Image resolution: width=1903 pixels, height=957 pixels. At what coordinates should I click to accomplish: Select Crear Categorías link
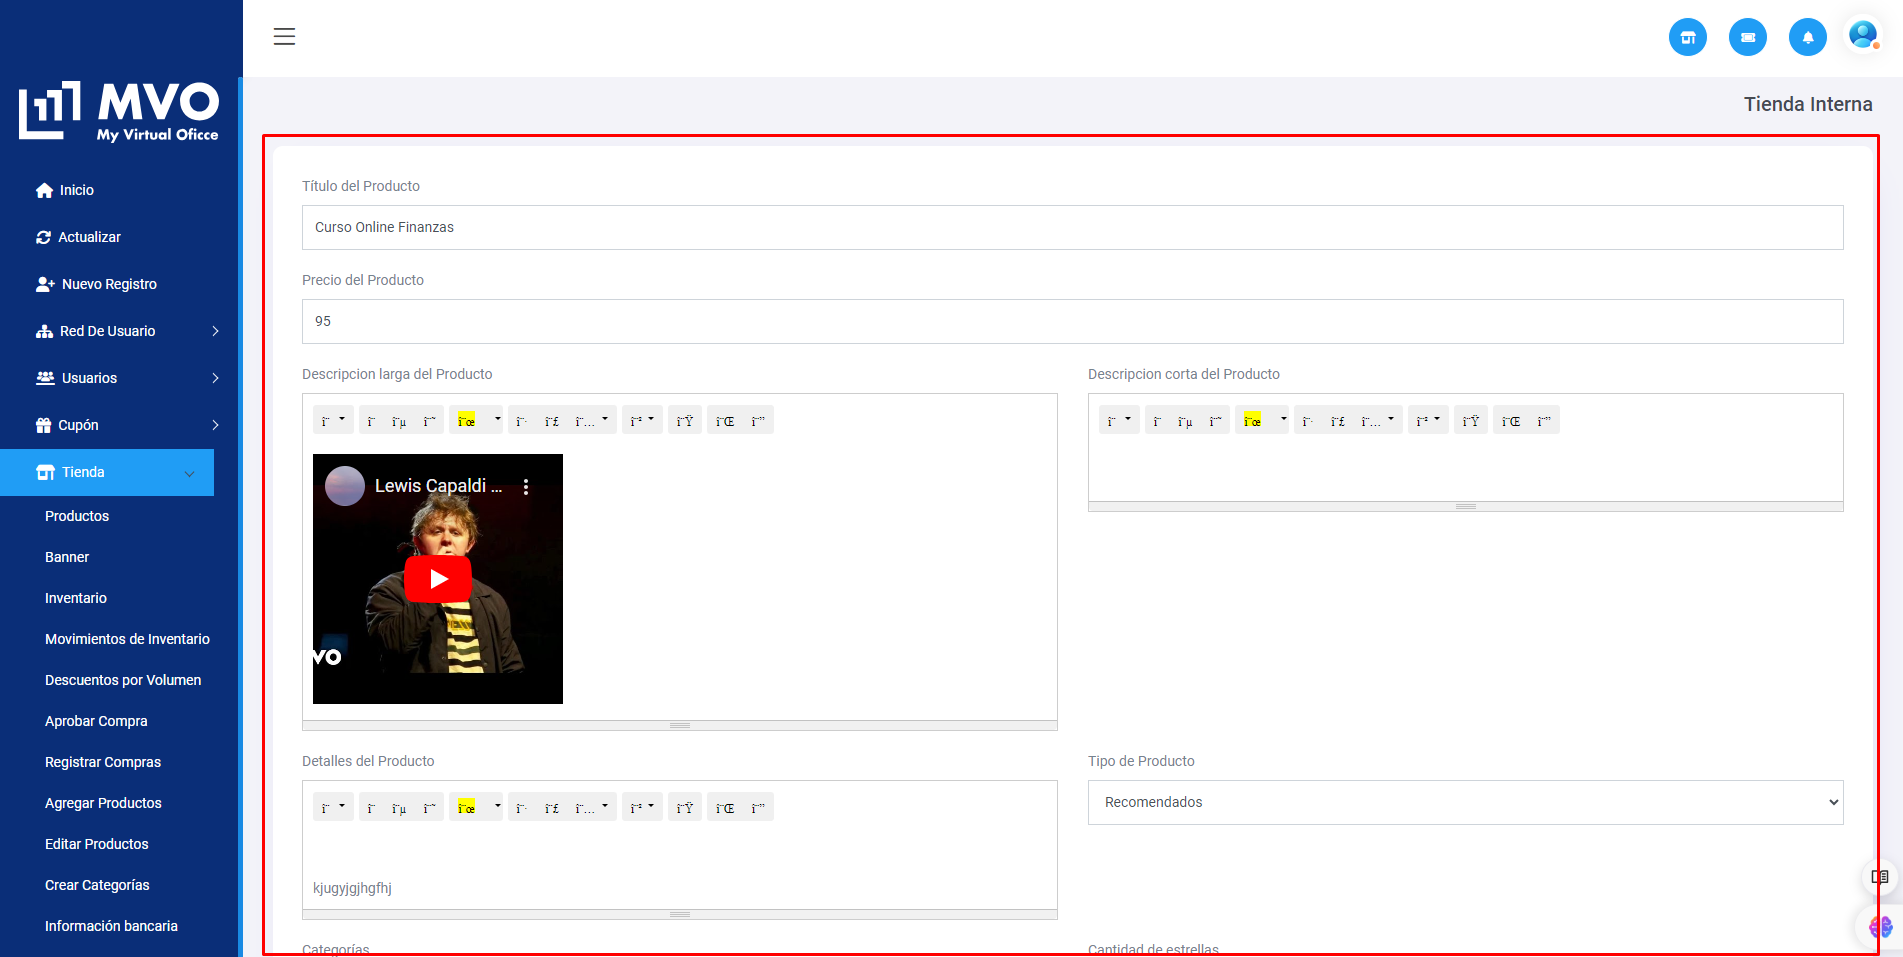(x=97, y=885)
